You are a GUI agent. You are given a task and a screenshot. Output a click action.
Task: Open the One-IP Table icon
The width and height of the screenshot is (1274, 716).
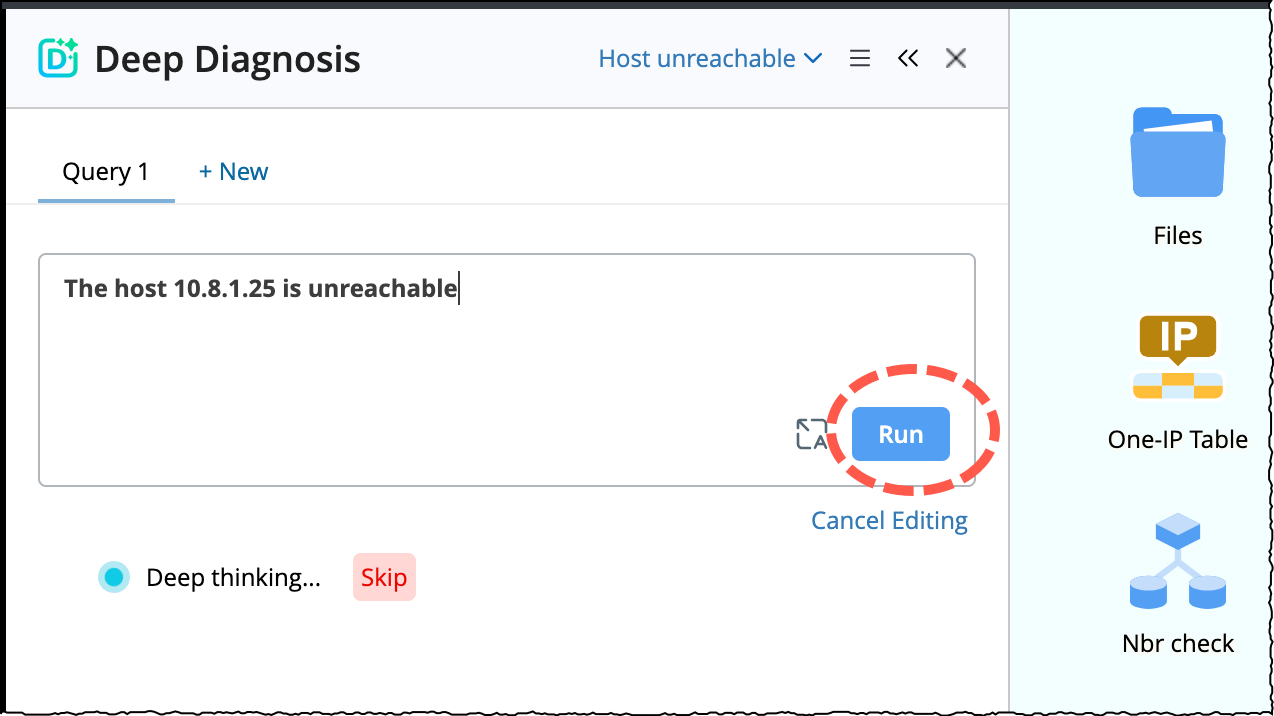[1178, 357]
